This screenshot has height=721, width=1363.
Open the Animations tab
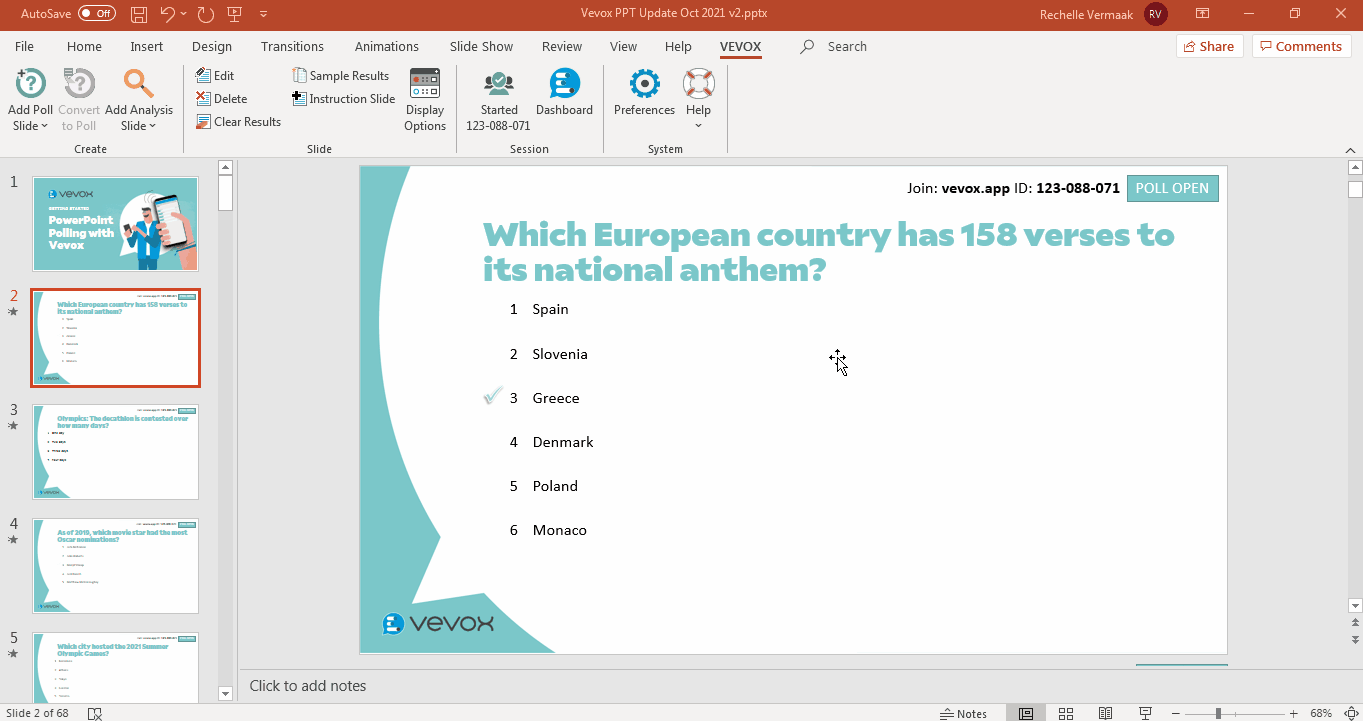386,47
